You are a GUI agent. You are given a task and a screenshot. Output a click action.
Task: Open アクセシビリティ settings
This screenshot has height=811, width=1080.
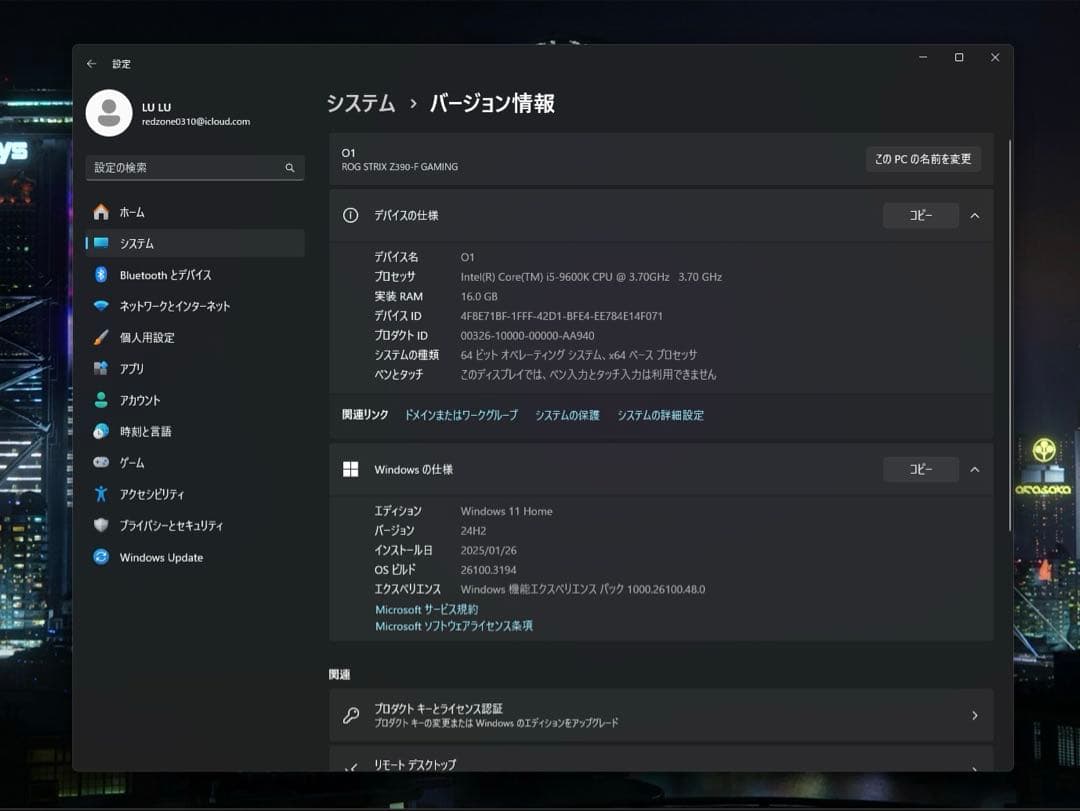[153, 494]
